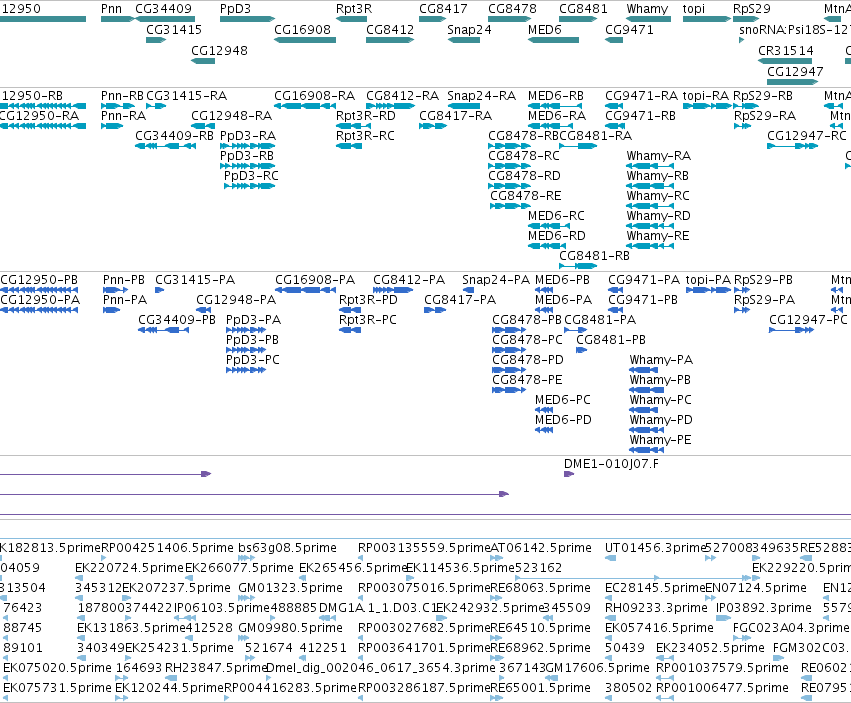851x703 pixels.
Task: Open the Rpt3R gene feature
Action: (352, 19)
